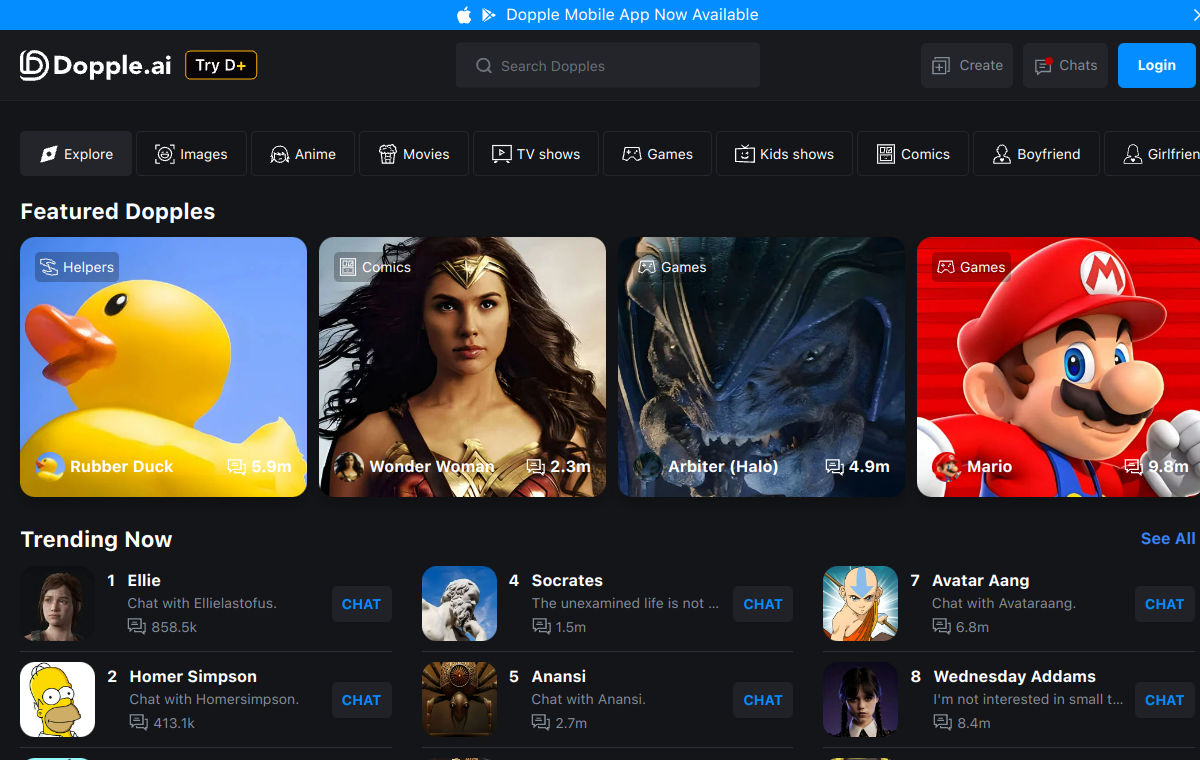Open the Wonder Woman featured card

[462, 367]
